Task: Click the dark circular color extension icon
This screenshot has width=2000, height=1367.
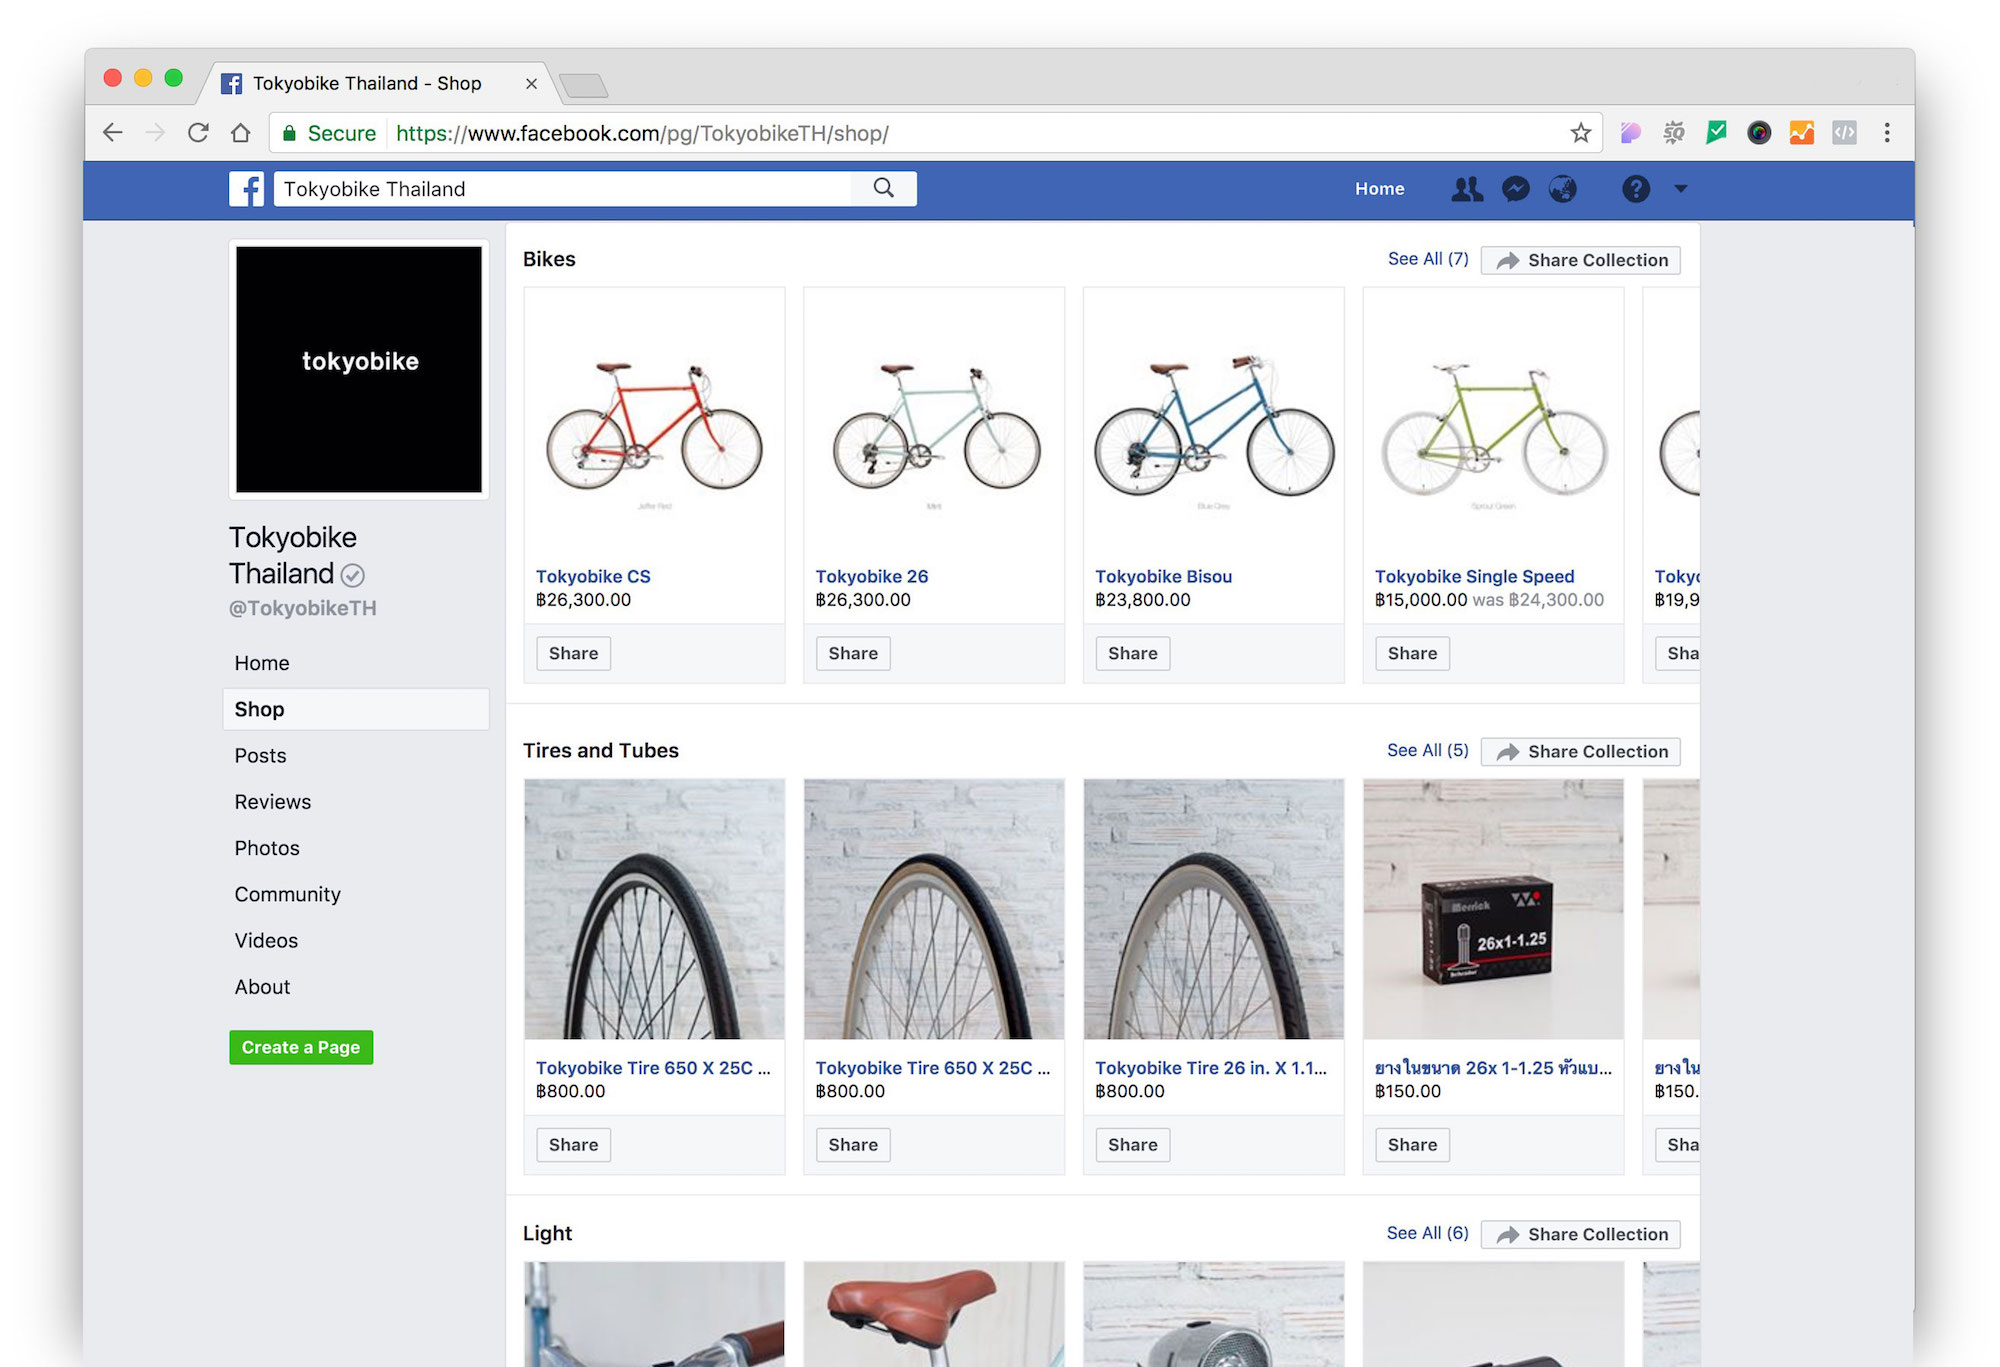Action: click(1759, 133)
